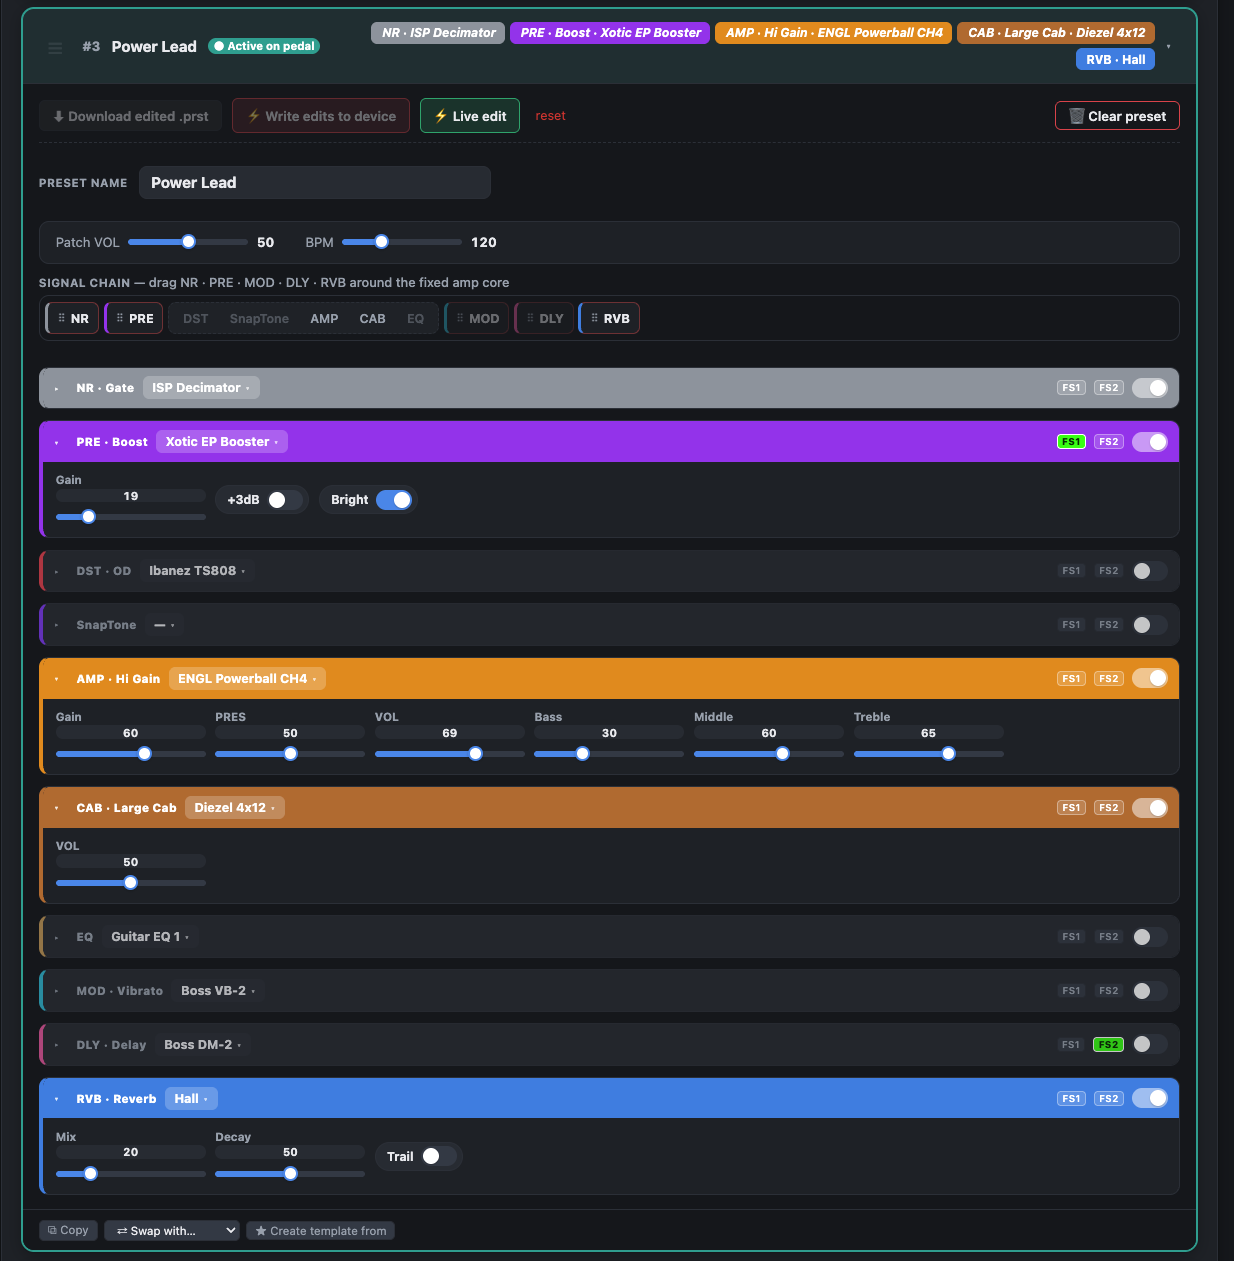This screenshot has height=1261, width=1234.
Task: Click the FS1 badge on CAB Large Cab row
Action: click(x=1071, y=808)
